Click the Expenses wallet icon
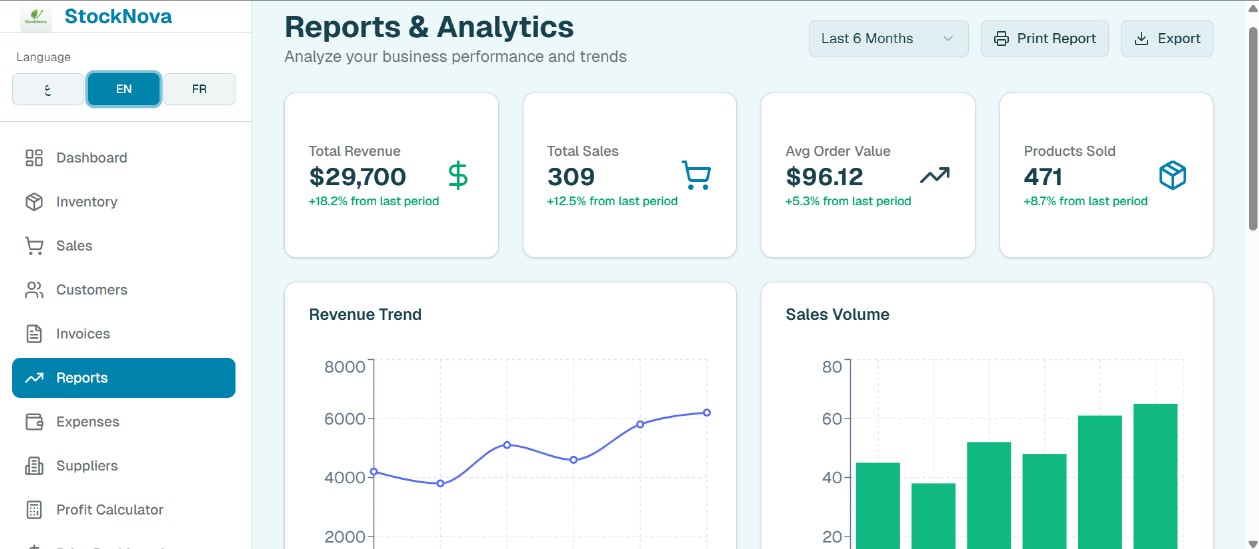 click(x=34, y=422)
